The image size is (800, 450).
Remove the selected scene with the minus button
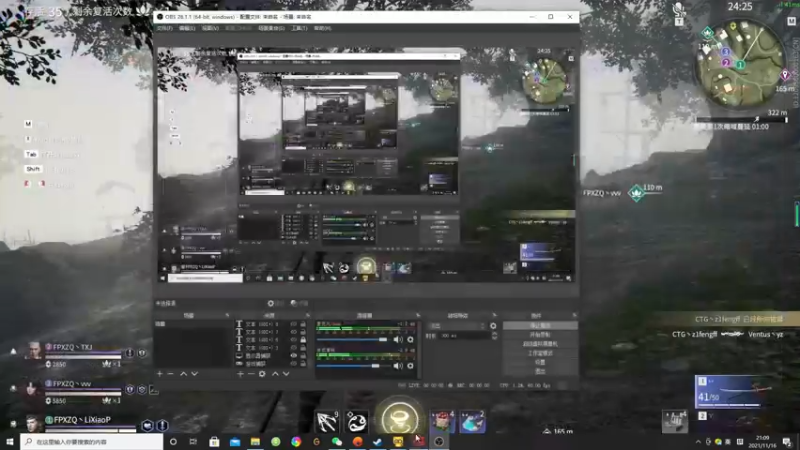[x=170, y=374]
